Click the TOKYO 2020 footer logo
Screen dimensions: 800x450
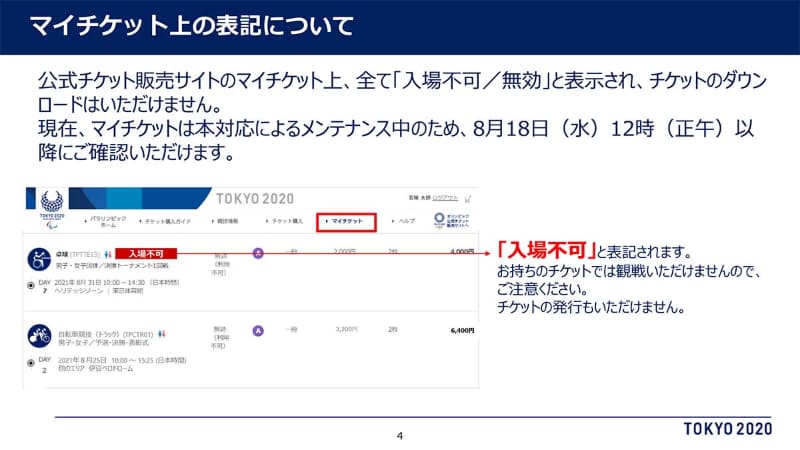click(x=728, y=429)
